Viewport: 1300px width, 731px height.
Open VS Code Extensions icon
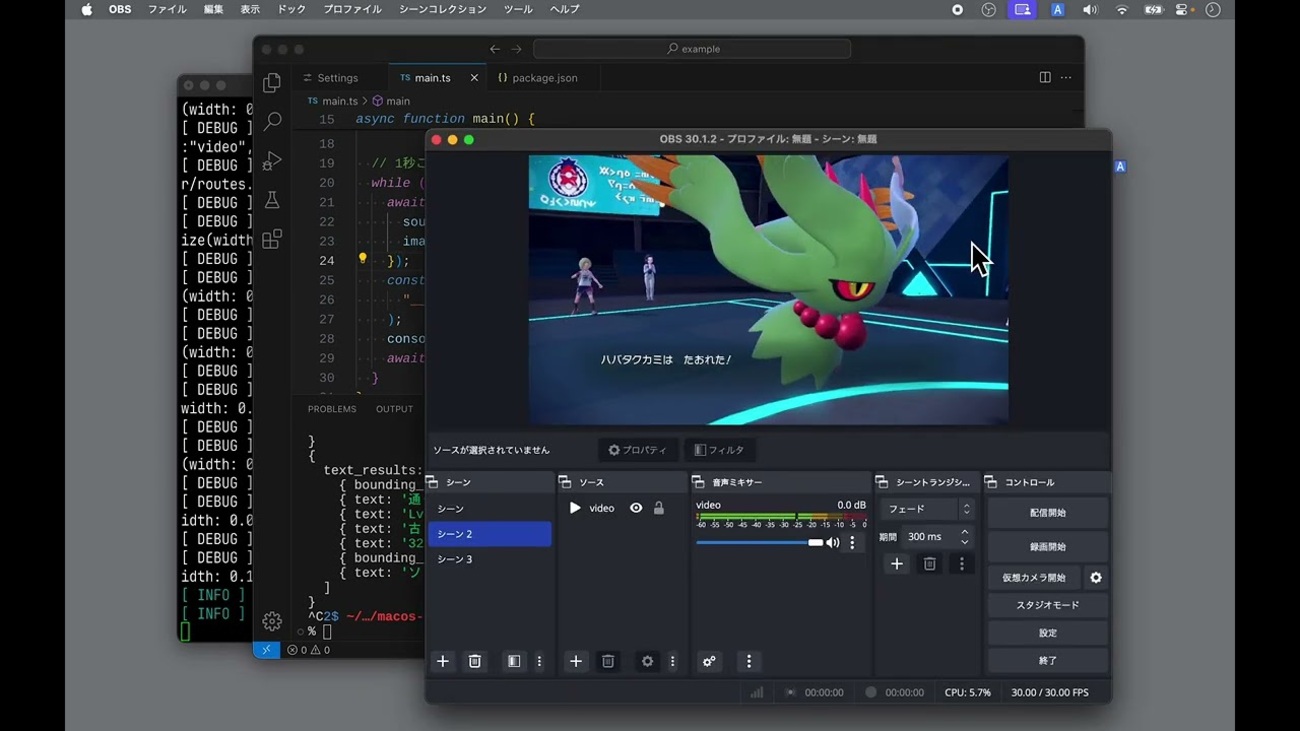point(272,239)
